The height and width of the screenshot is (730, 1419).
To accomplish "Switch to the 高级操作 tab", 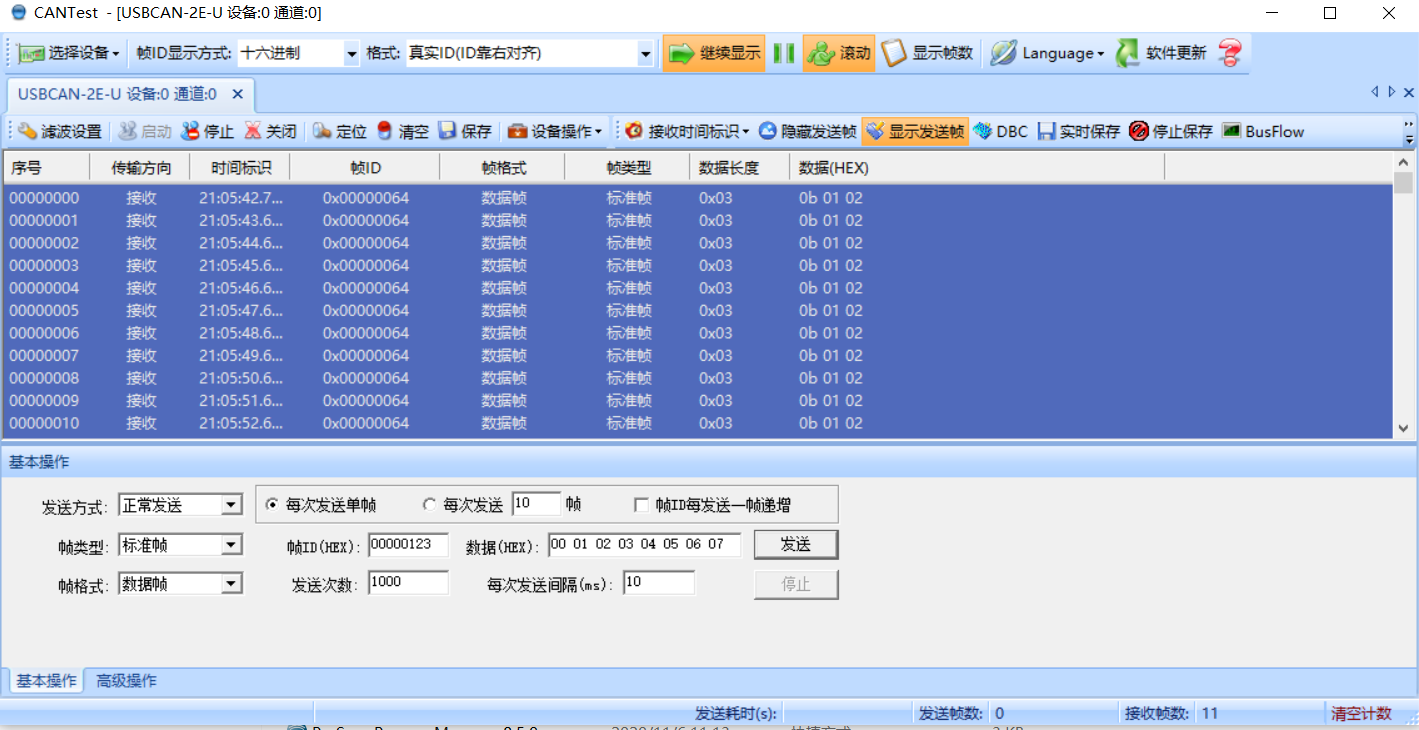I will [125, 679].
